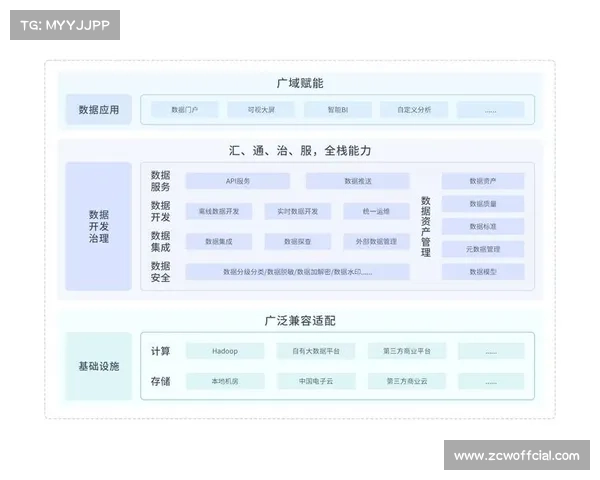Select the 数据门户 box
The image size is (600, 480).
(x=184, y=110)
